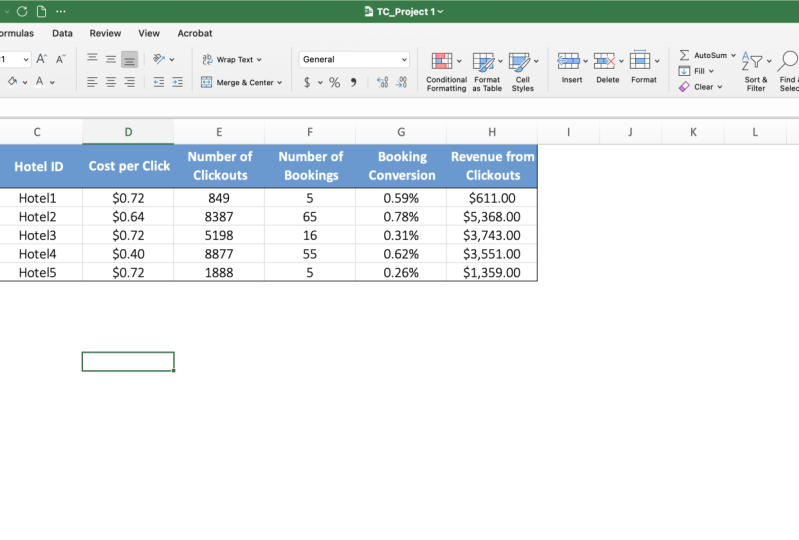This screenshot has width=799, height=540.
Task: Click the AutoSum sigma button
Action: [703, 55]
